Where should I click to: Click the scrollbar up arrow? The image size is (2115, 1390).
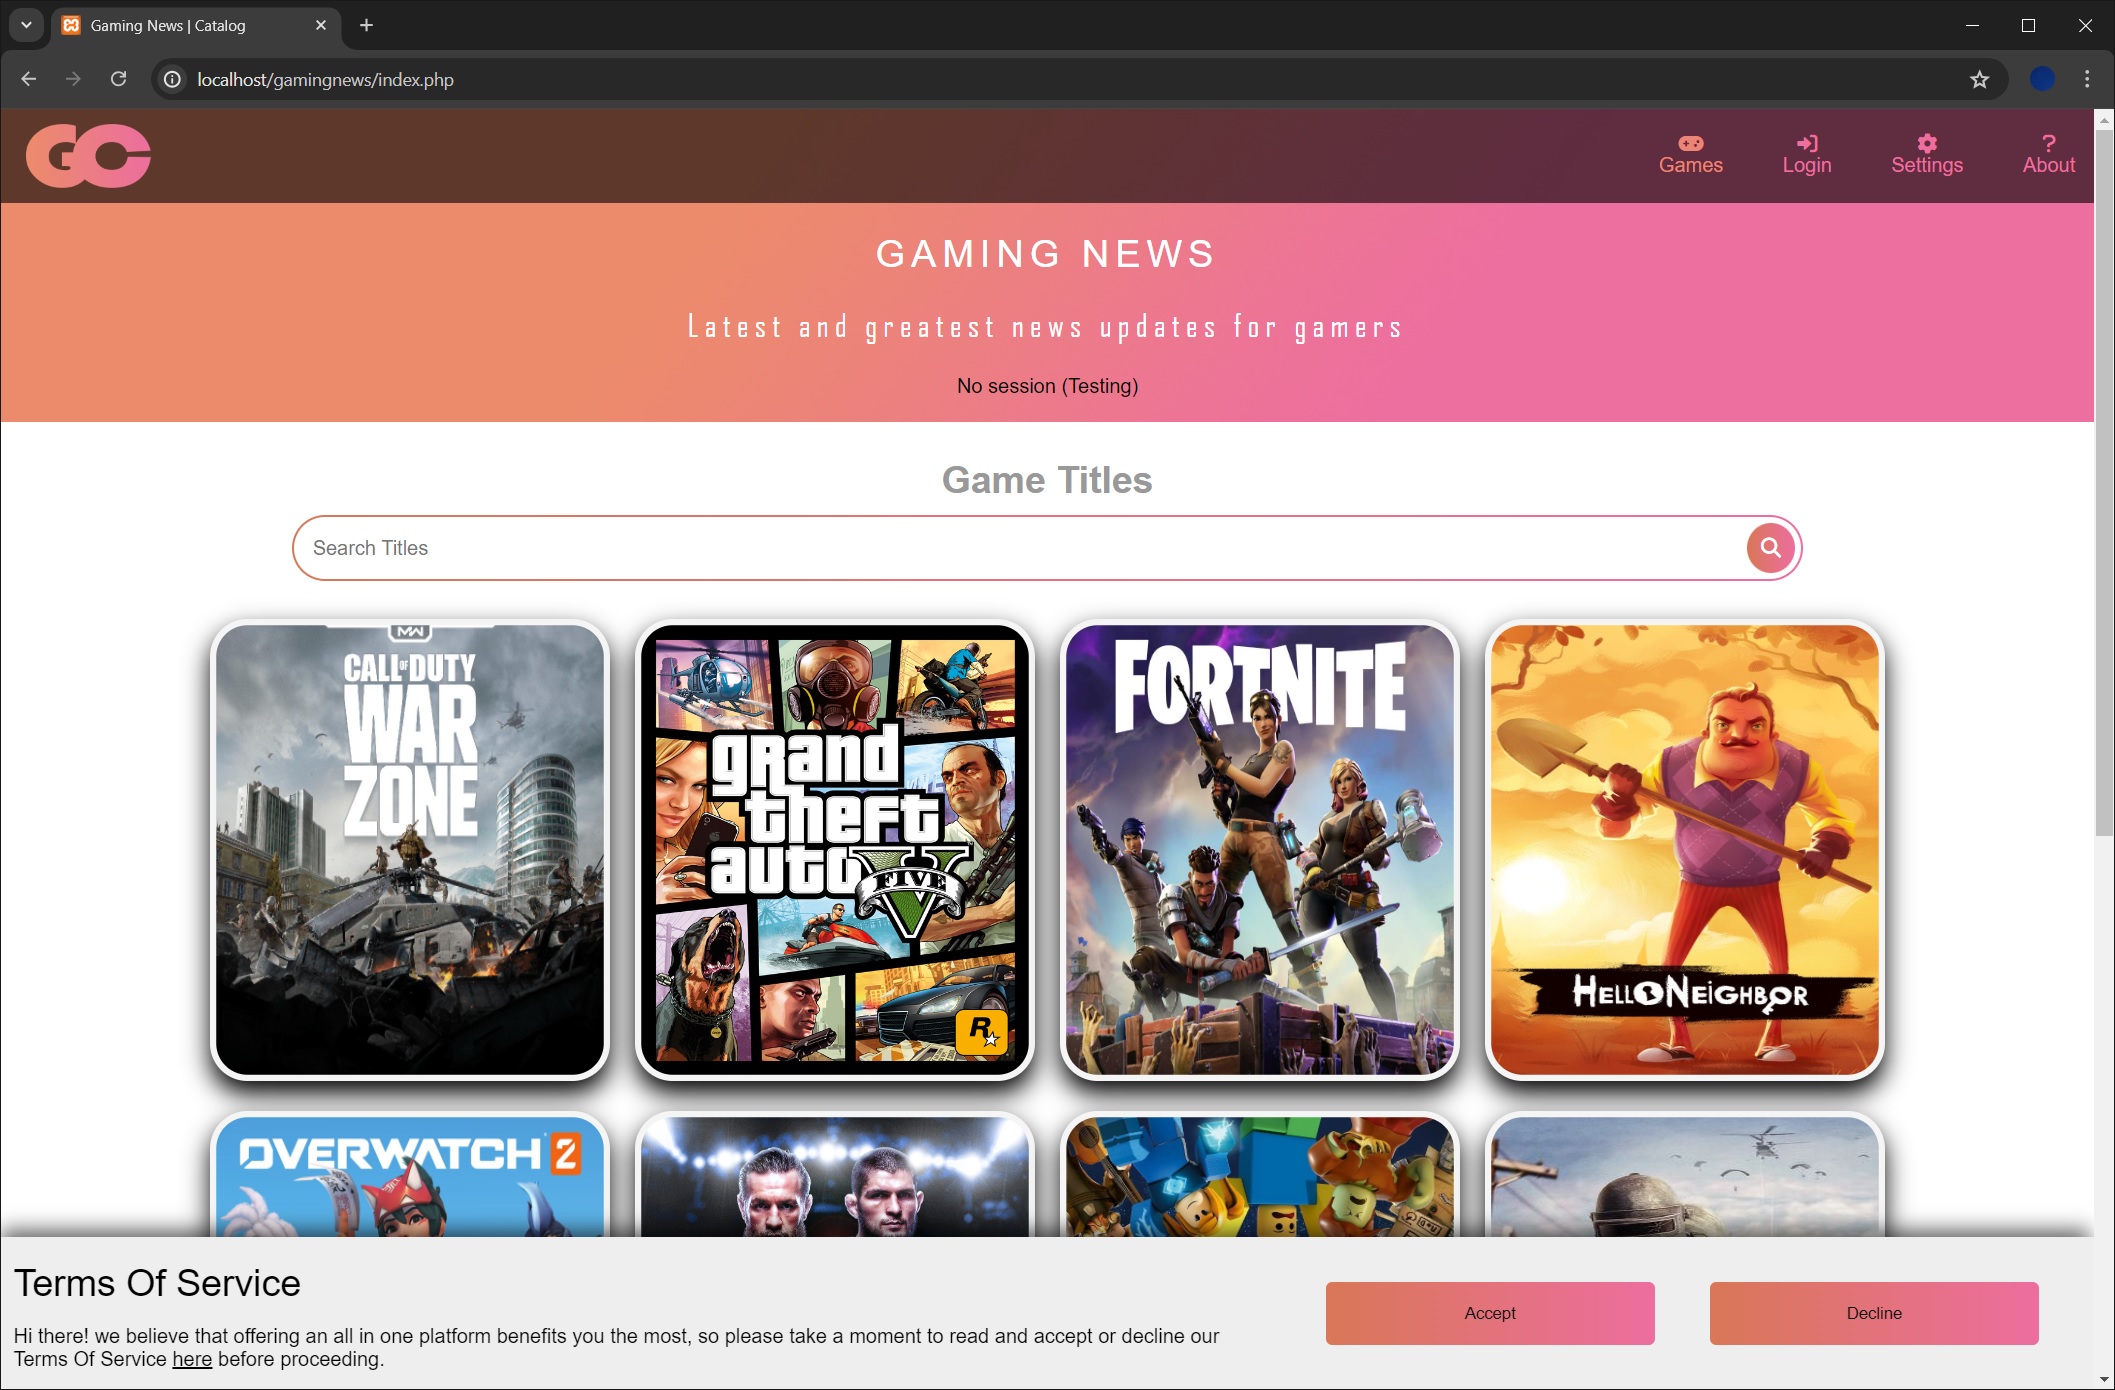click(x=2104, y=119)
